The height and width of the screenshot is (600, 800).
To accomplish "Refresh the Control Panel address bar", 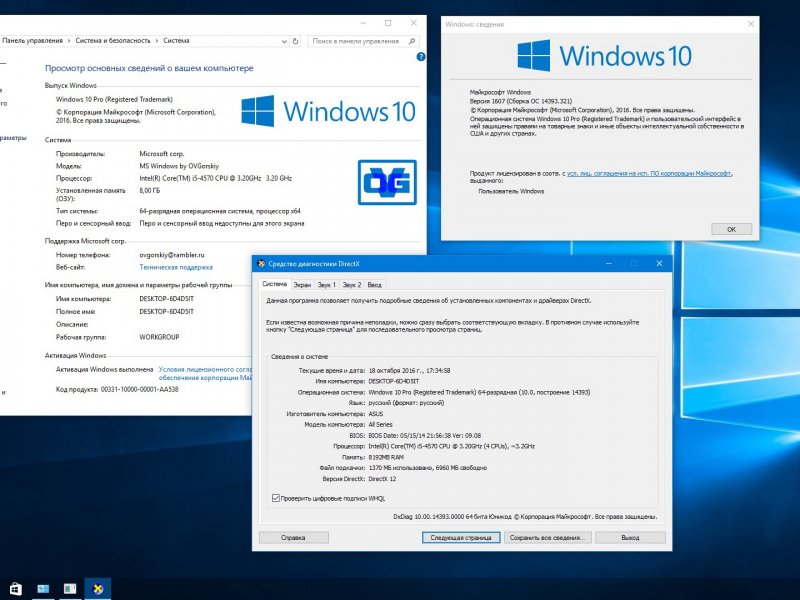I will coord(295,41).
